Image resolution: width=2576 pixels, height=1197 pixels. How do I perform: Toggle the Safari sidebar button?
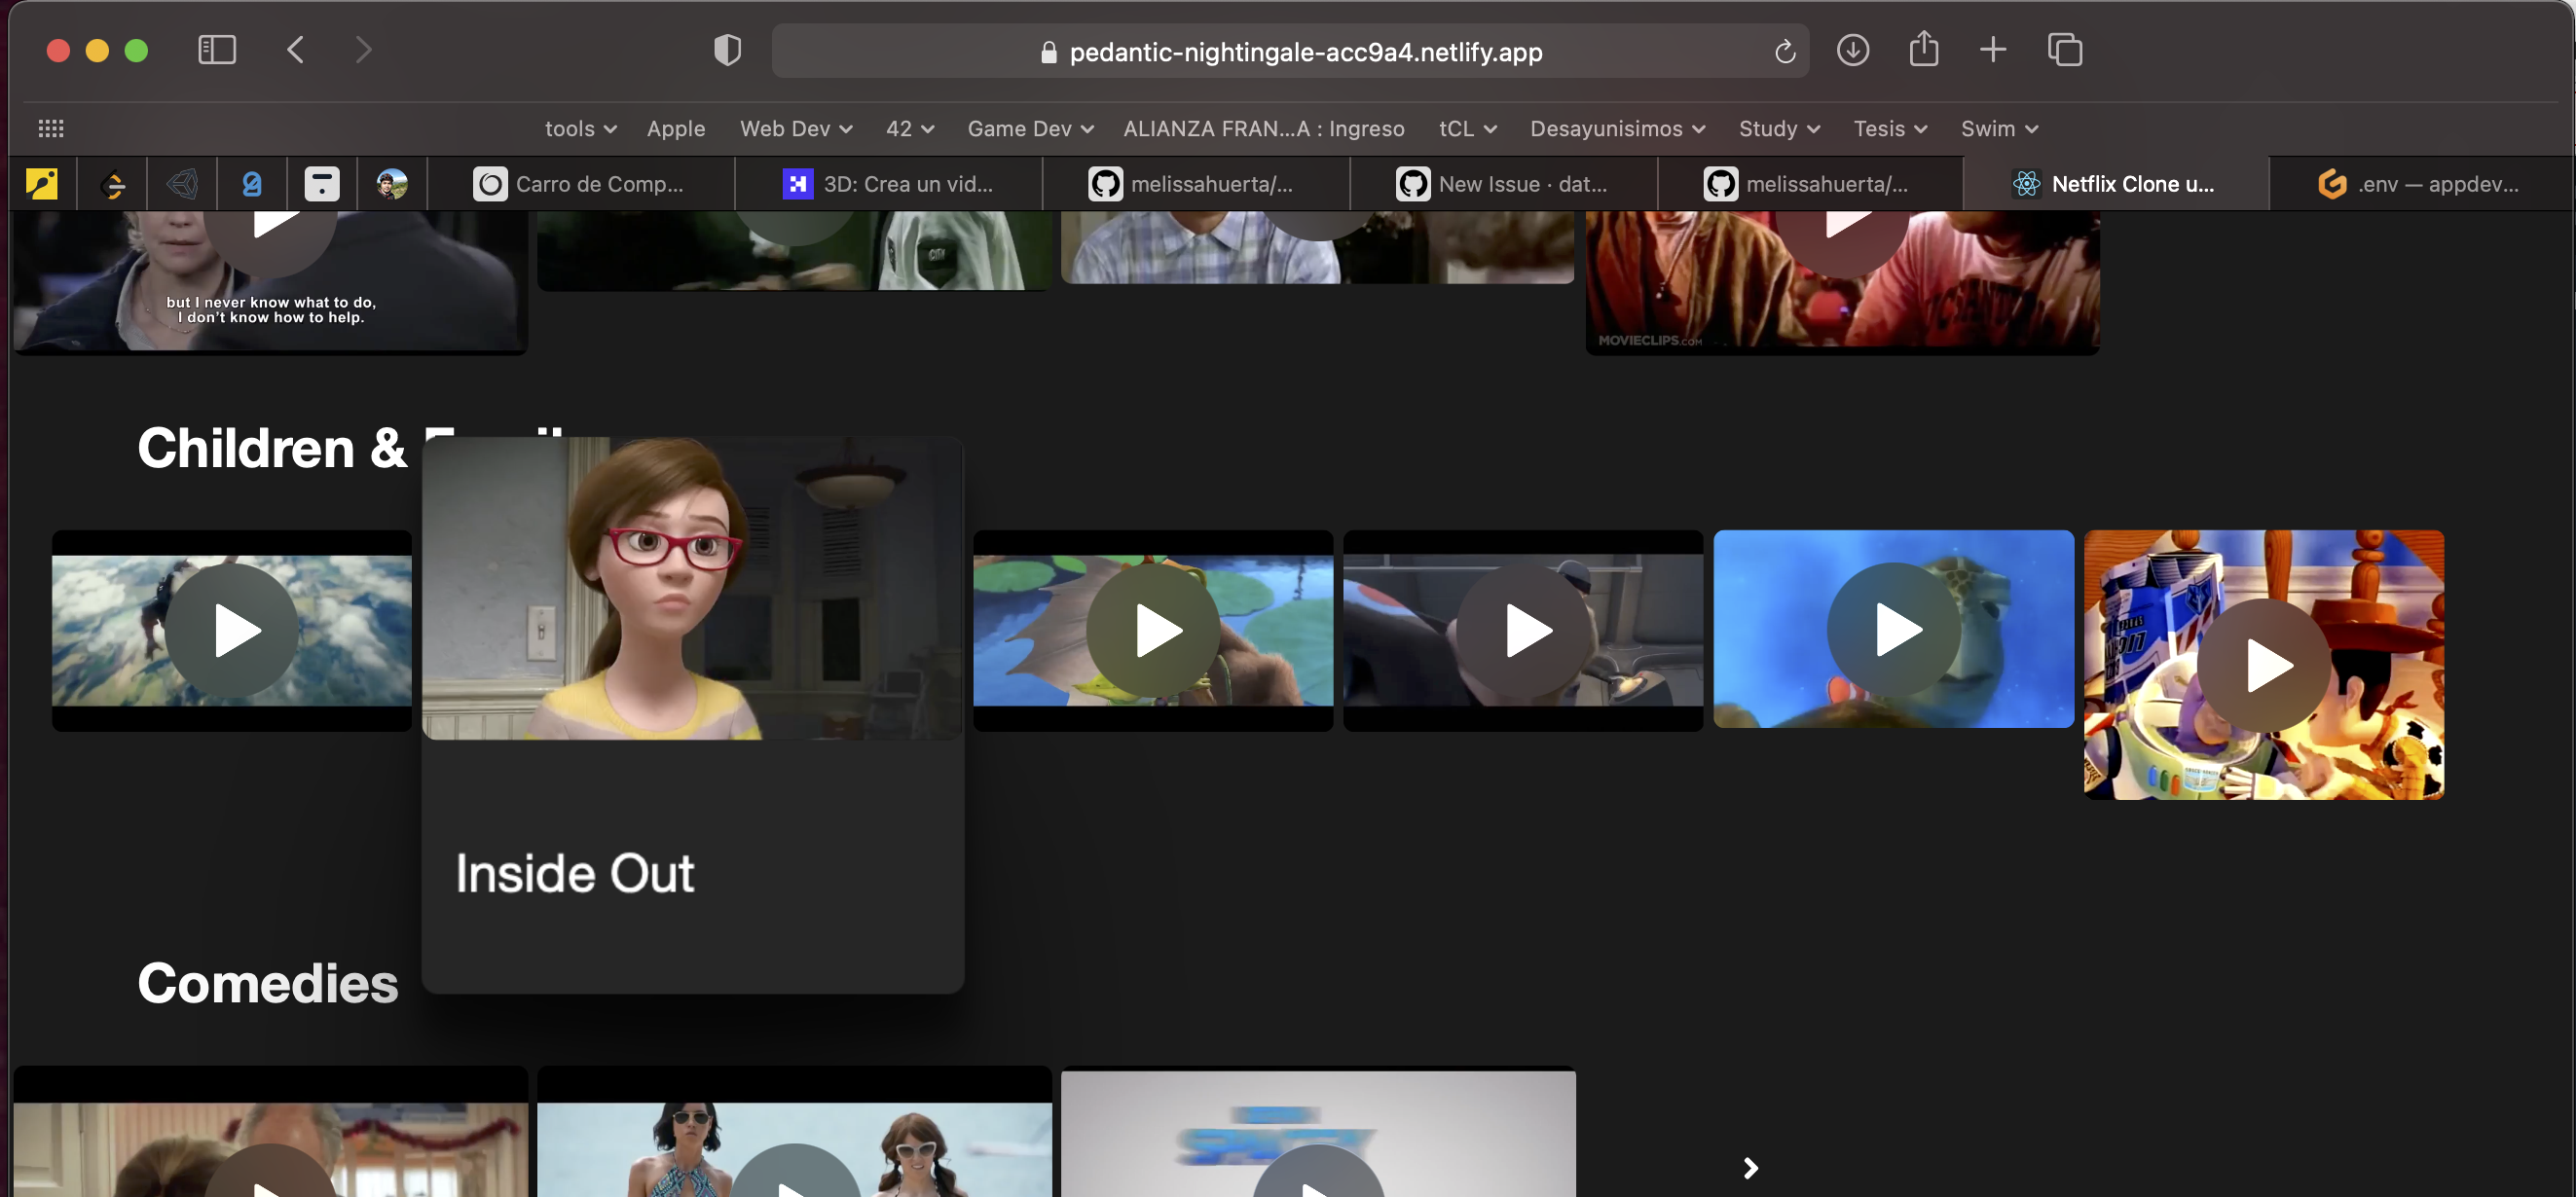pyautogui.click(x=217, y=50)
